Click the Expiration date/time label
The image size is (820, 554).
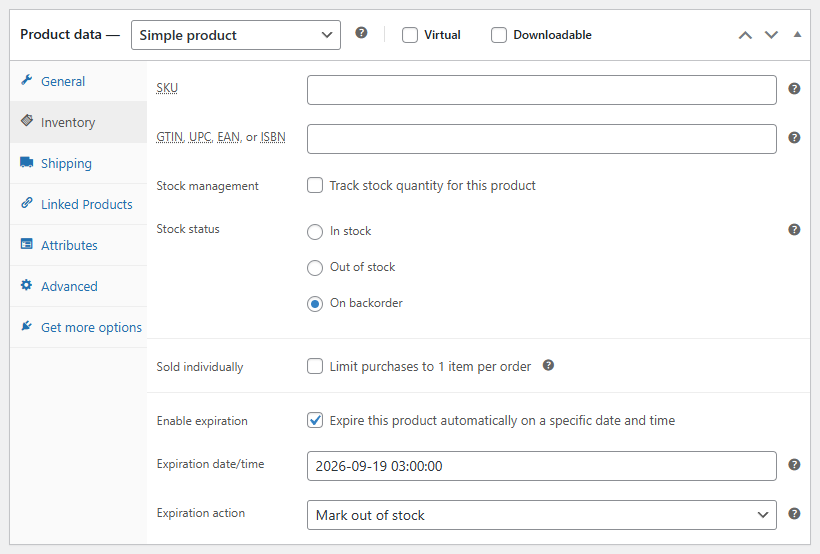coord(210,464)
